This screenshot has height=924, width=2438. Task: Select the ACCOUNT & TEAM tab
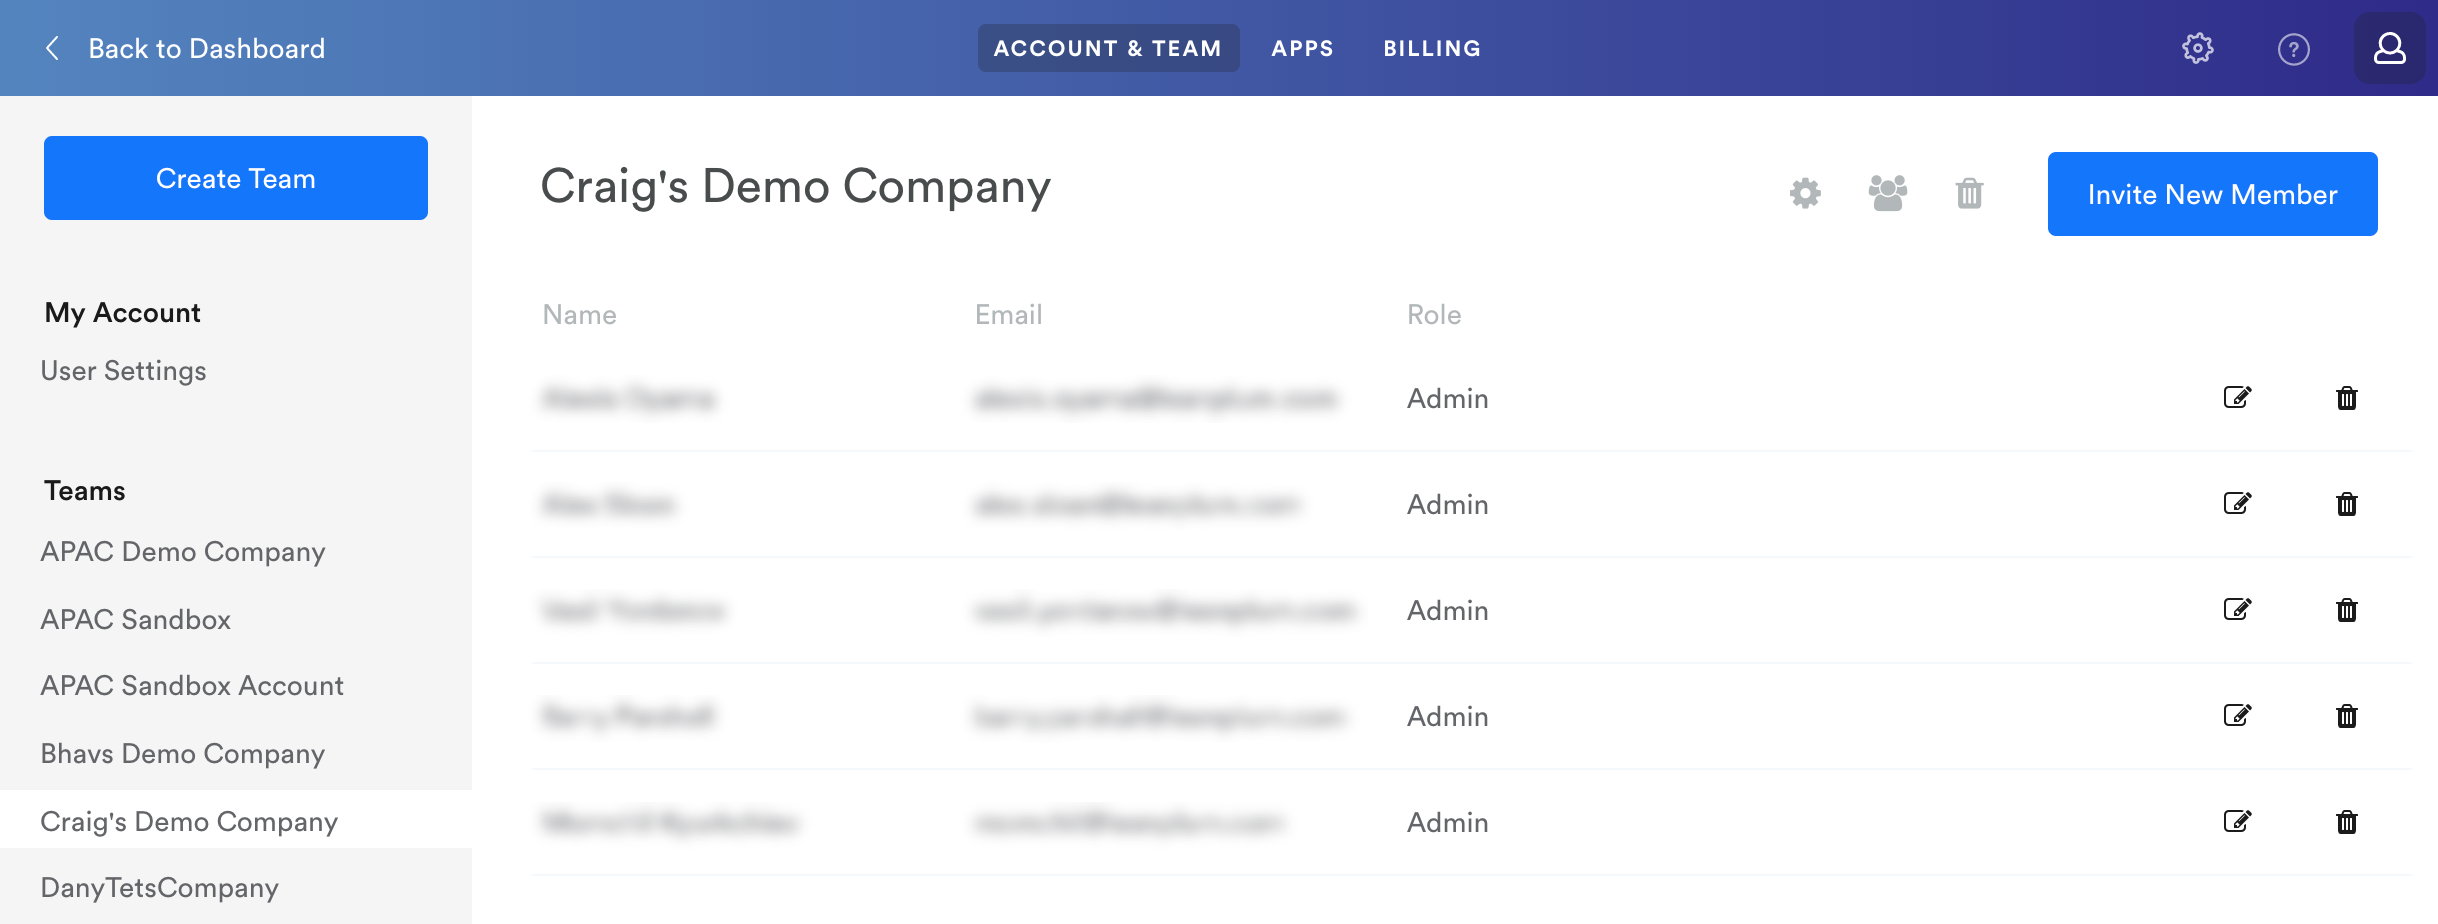click(x=1108, y=48)
